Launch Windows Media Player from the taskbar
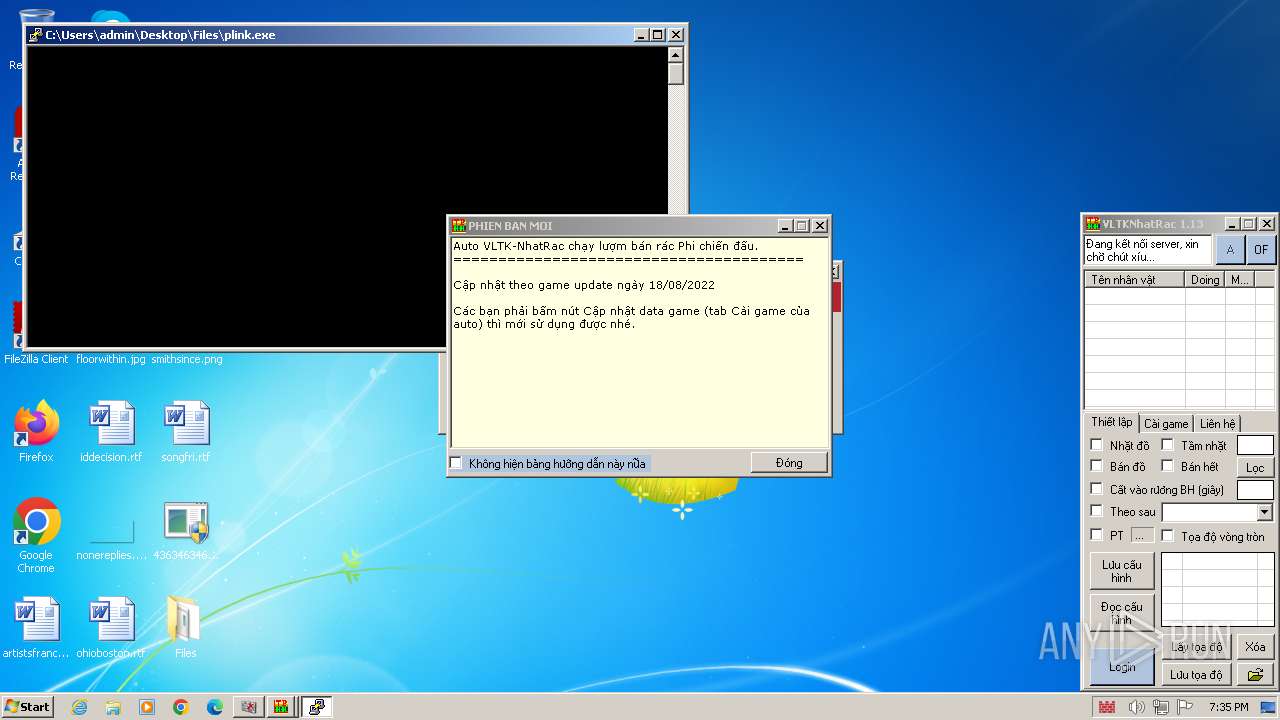The width and height of the screenshot is (1280, 720). pyautogui.click(x=147, y=707)
